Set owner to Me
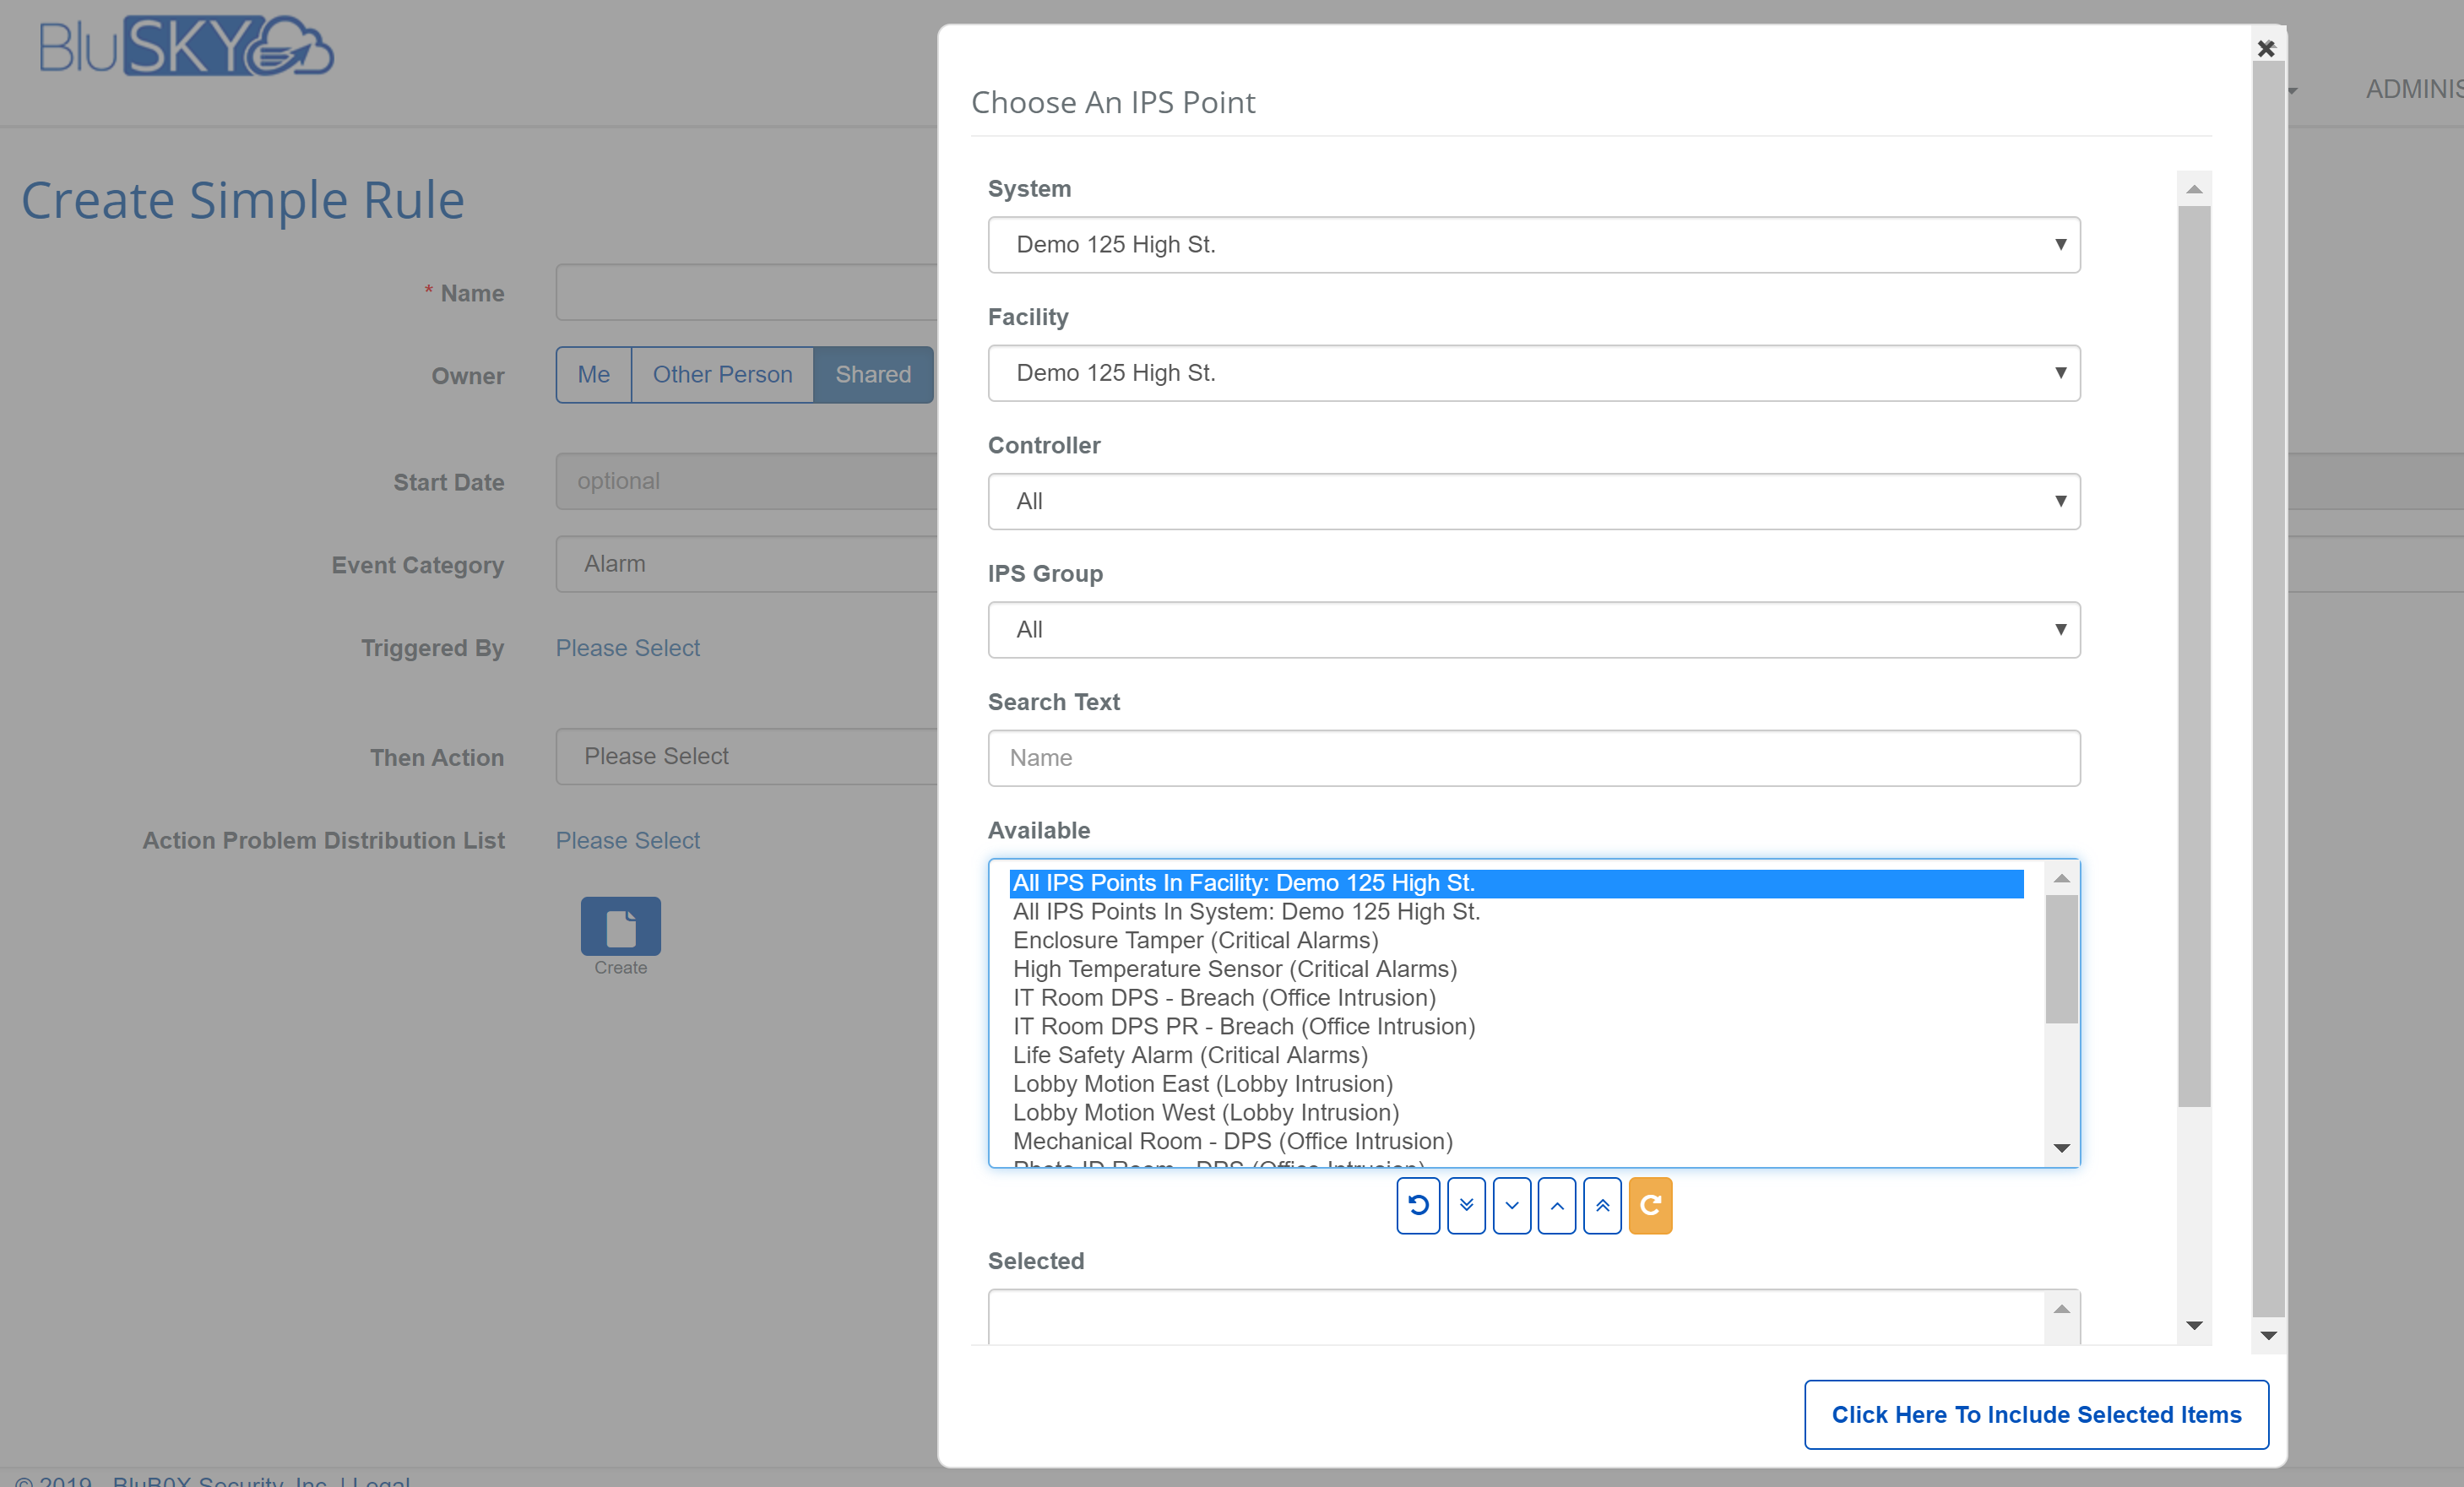This screenshot has width=2464, height=1487. pos(593,375)
